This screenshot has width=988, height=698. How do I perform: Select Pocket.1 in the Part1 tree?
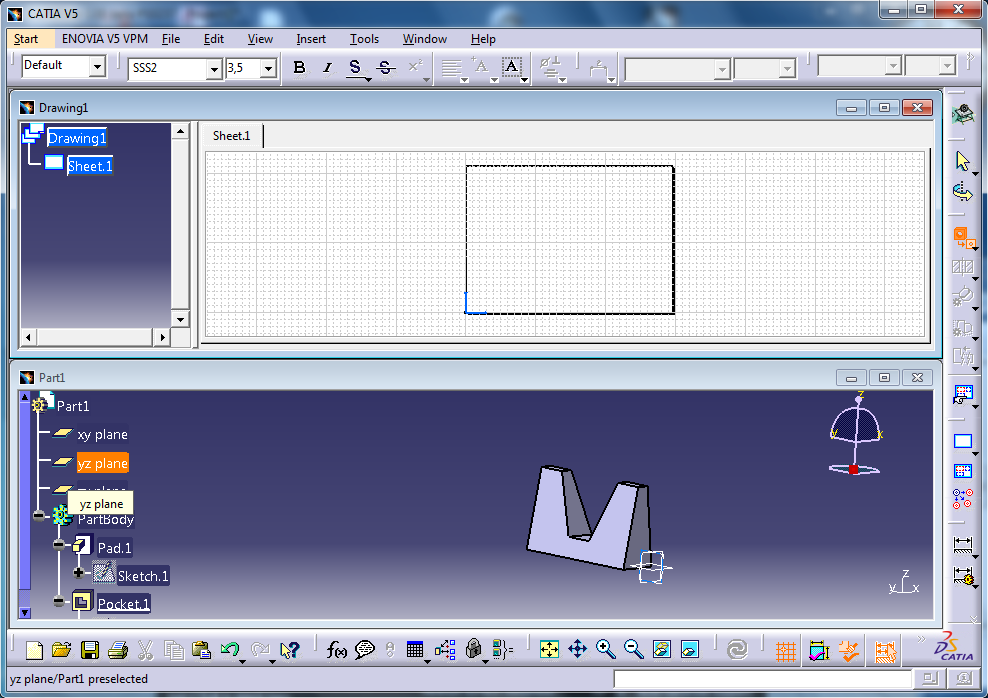pyautogui.click(x=124, y=604)
